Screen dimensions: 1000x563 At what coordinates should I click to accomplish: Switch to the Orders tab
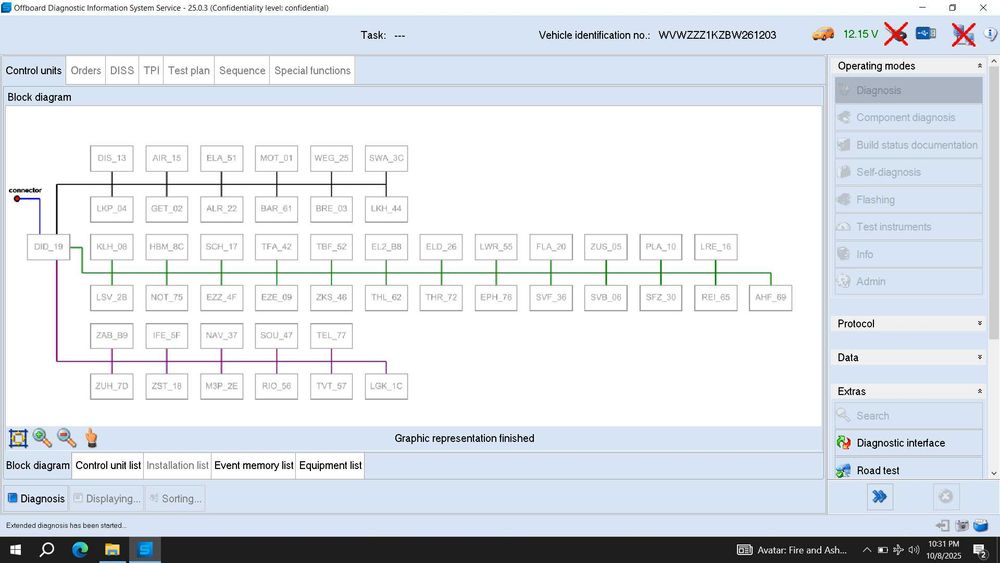85,70
